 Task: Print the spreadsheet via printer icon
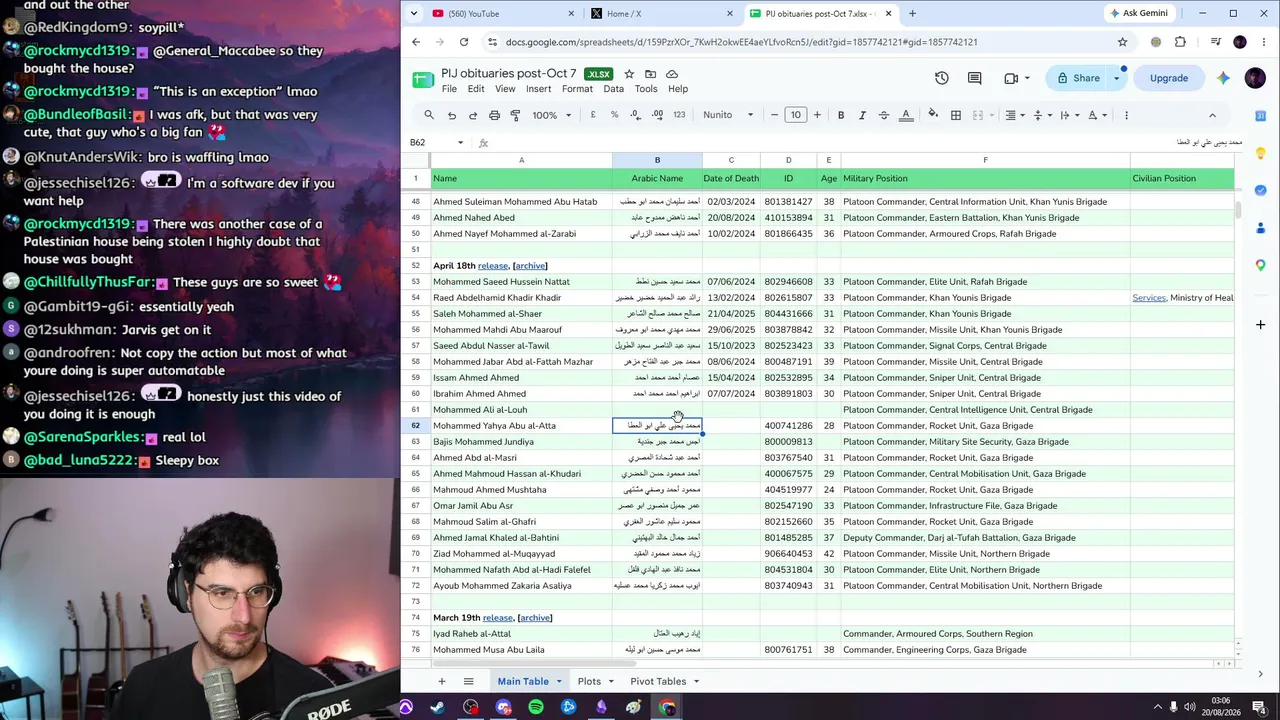click(x=494, y=115)
